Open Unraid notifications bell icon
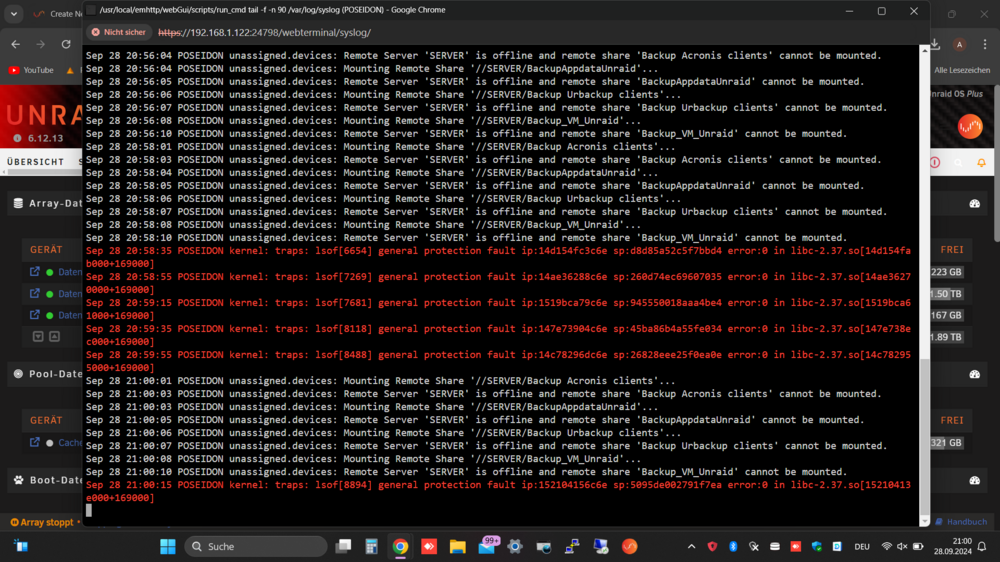 (982, 163)
